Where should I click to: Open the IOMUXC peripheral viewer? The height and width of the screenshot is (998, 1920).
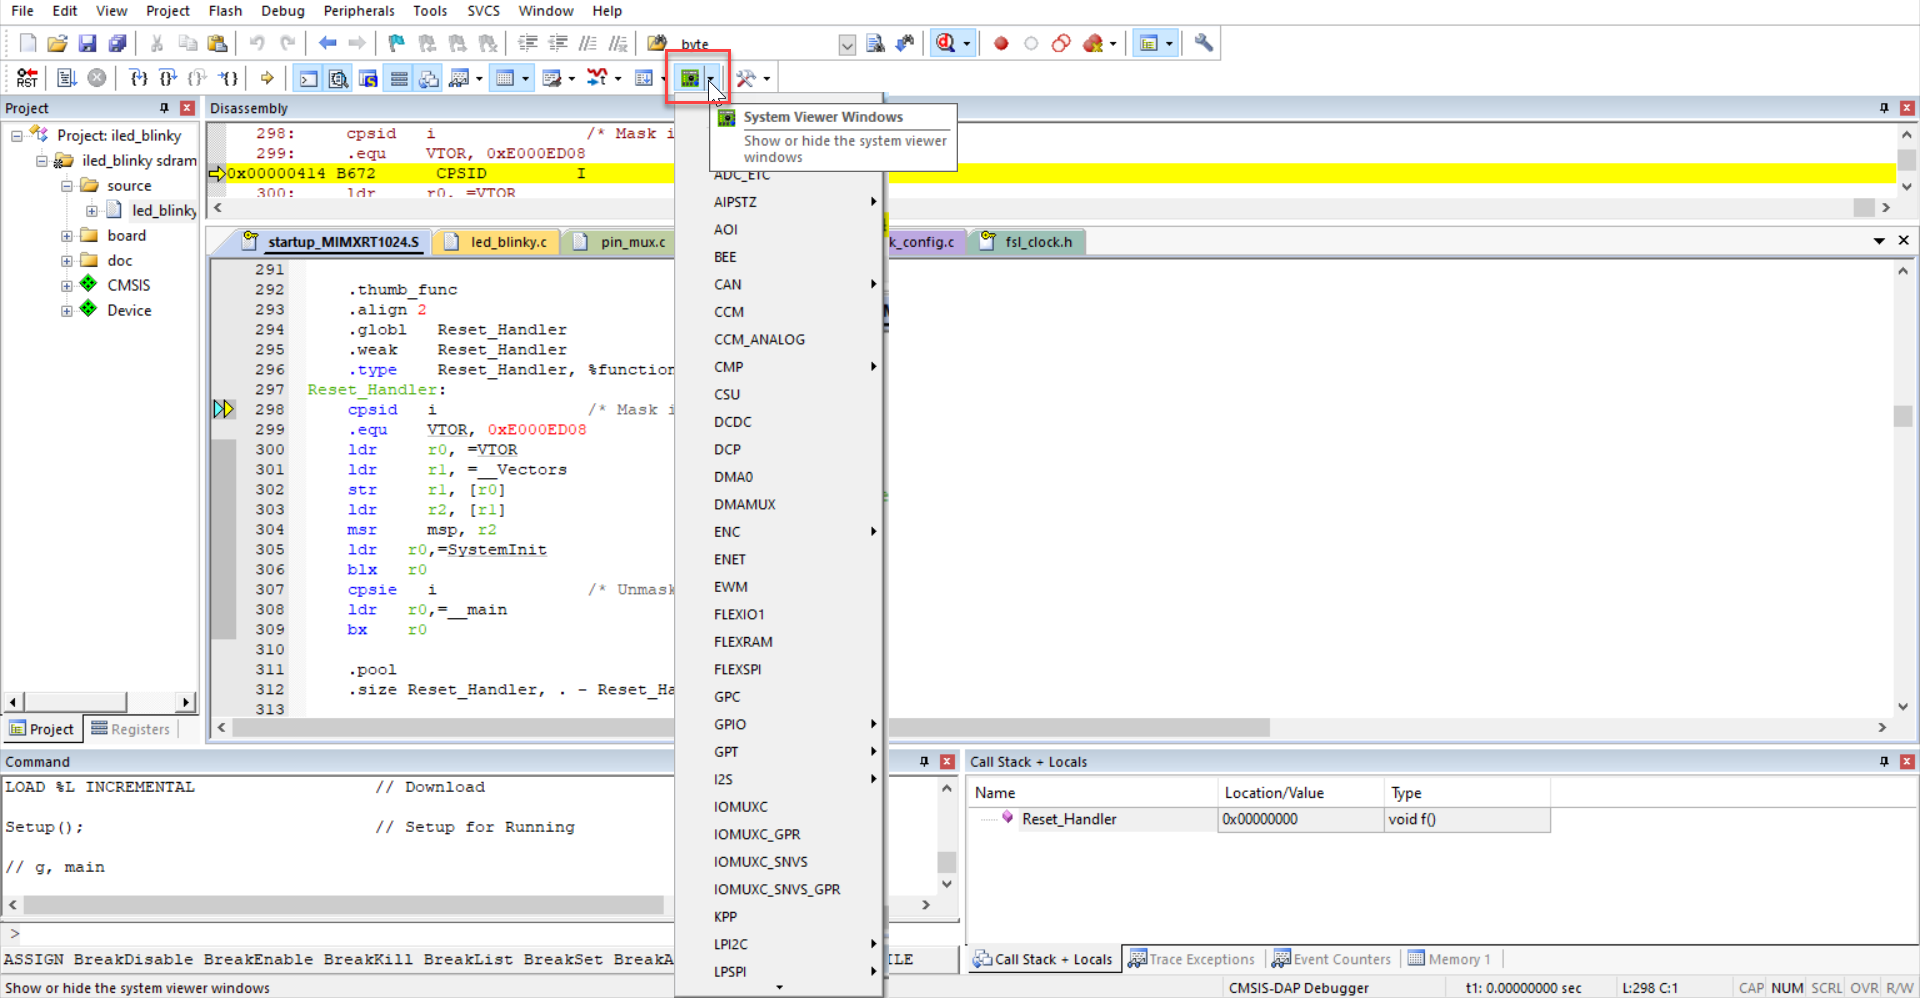[741, 806]
